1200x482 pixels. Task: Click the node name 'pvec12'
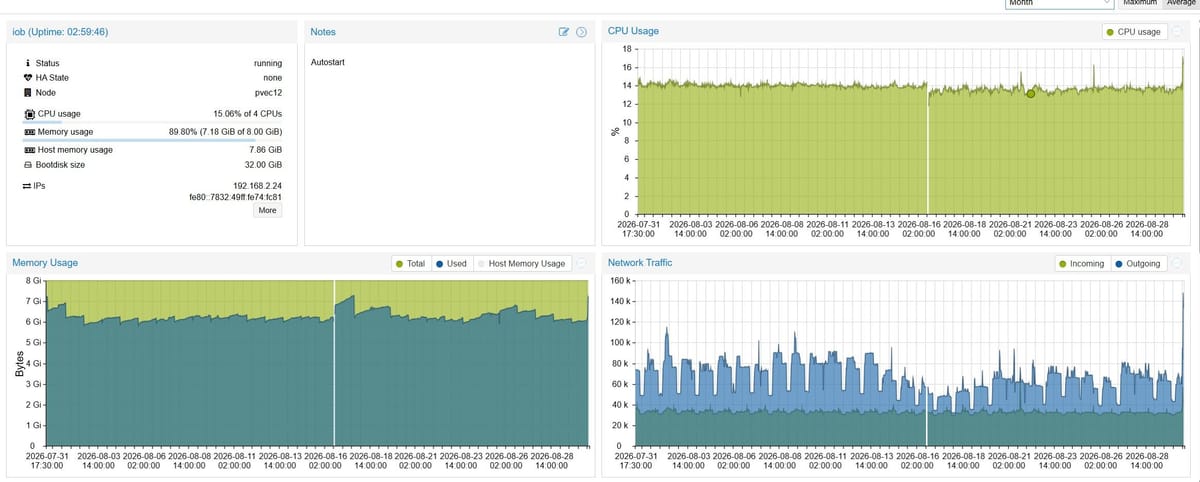269,92
